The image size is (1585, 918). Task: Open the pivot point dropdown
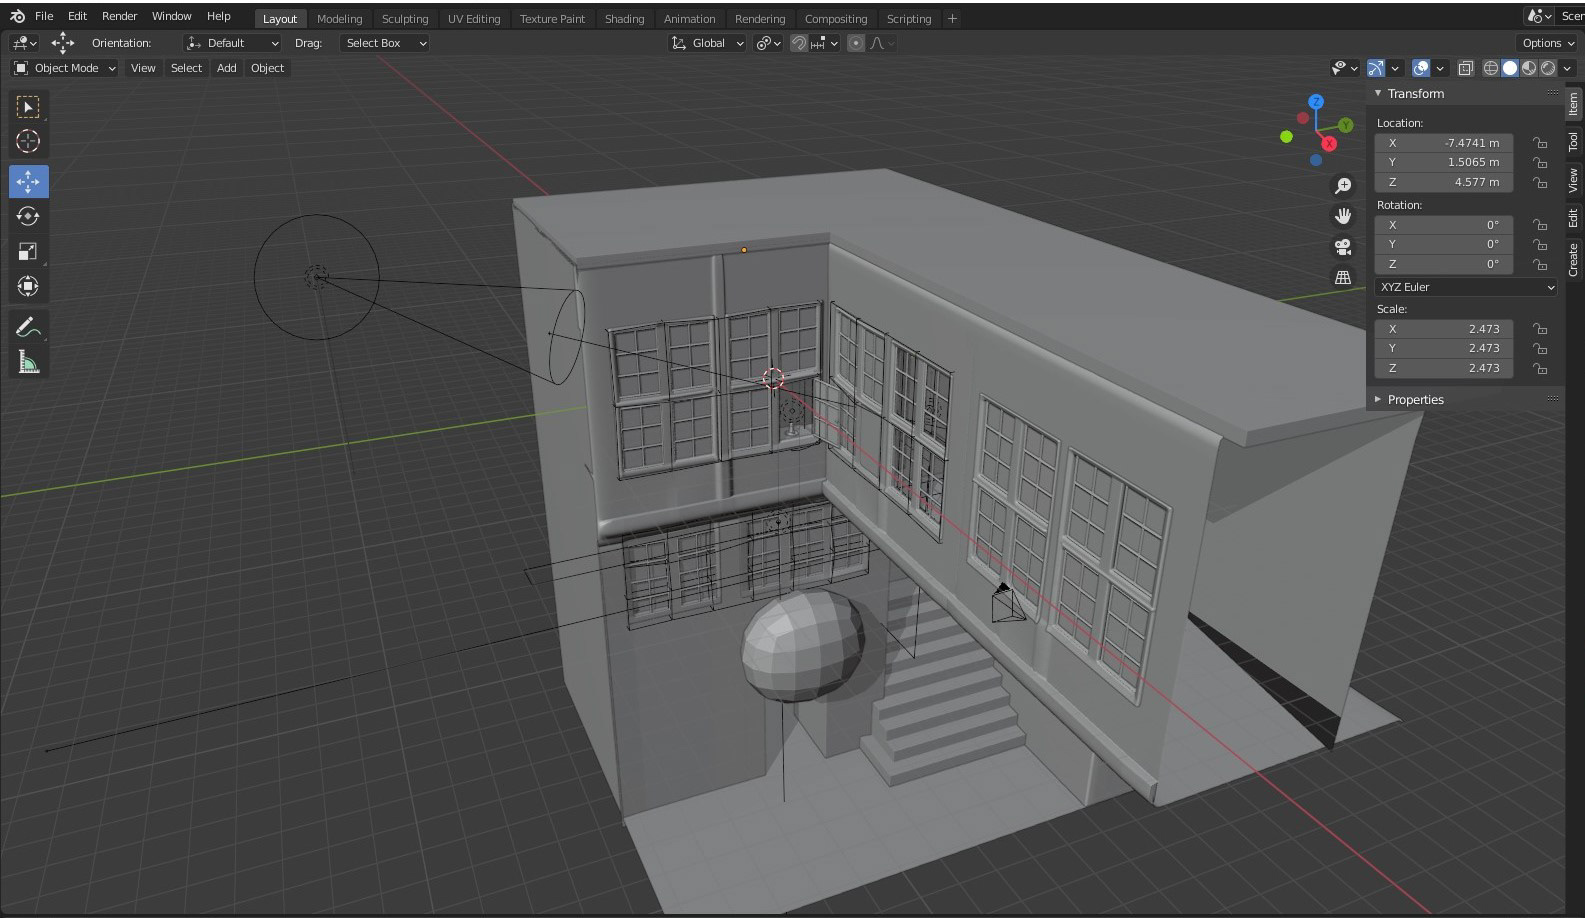tap(768, 43)
